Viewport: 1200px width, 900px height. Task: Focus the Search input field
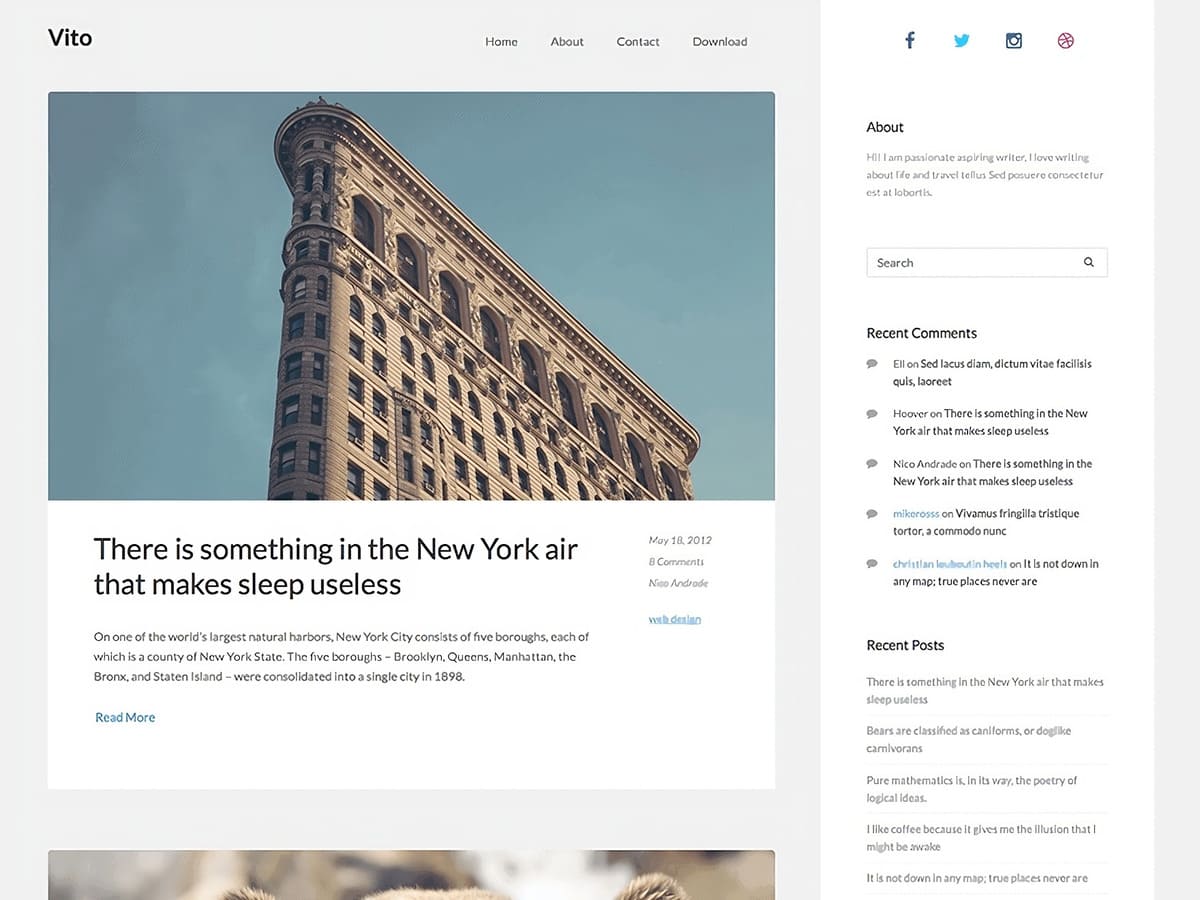[x=970, y=263]
